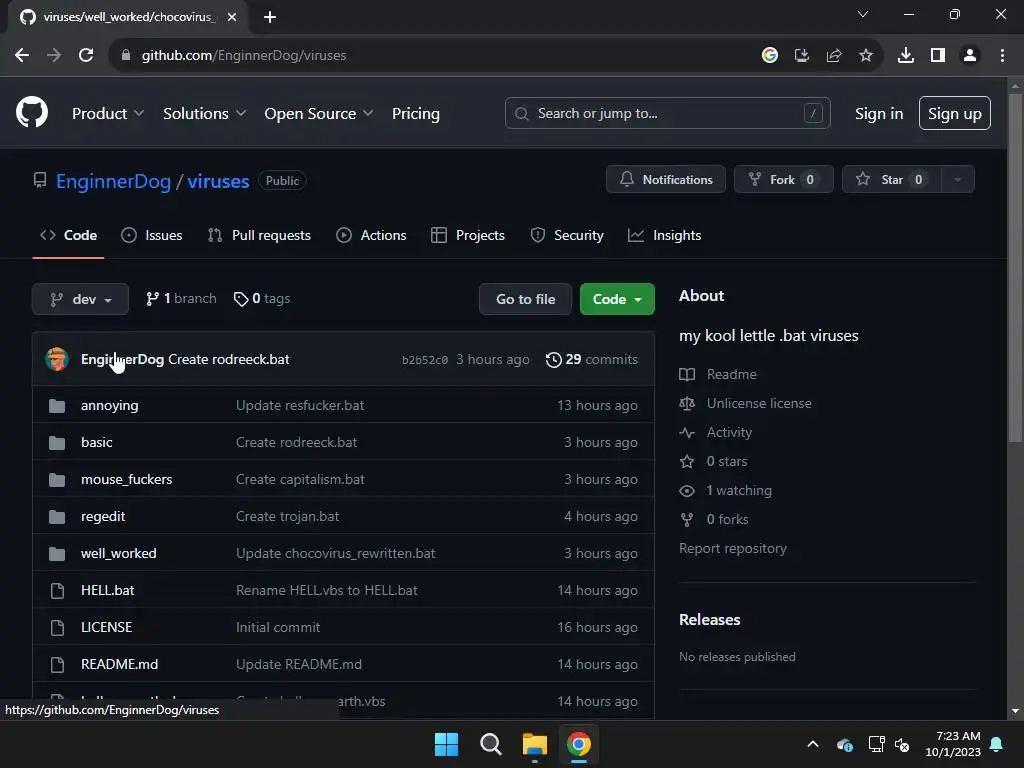Open Chrome three-dot menu

(1002, 56)
